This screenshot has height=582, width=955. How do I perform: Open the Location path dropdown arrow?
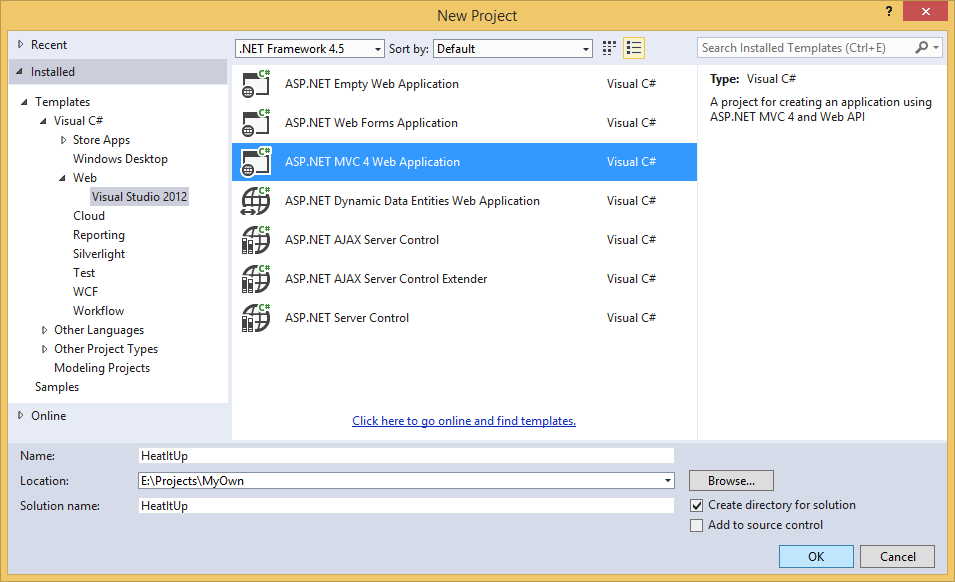[668, 481]
